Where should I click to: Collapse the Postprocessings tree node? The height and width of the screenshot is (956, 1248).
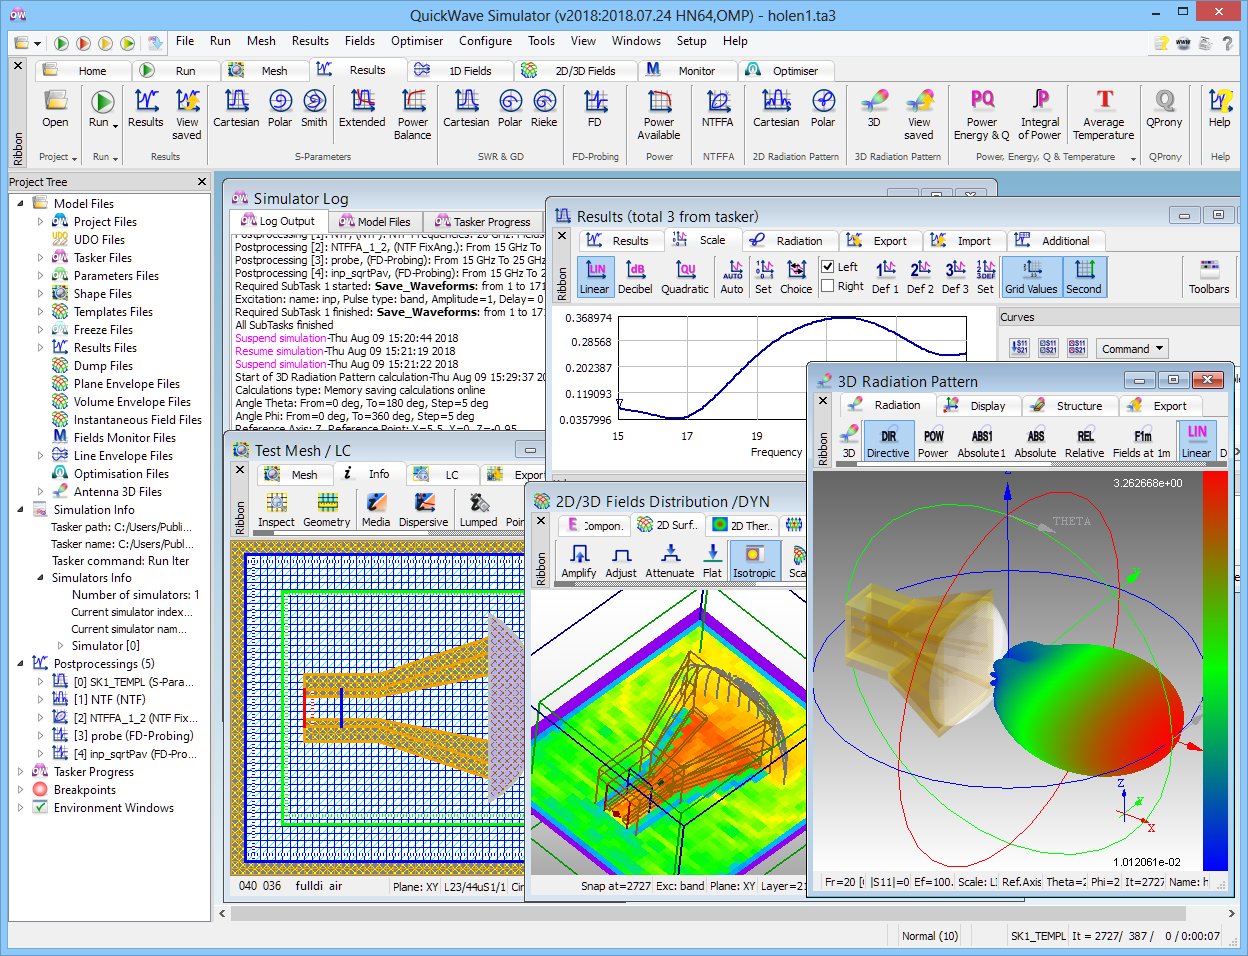coord(21,664)
